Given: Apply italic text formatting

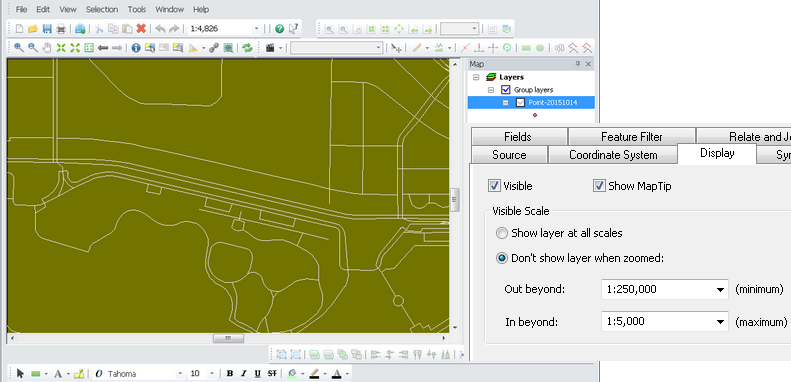Looking at the screenshot, I should (244, 373).
